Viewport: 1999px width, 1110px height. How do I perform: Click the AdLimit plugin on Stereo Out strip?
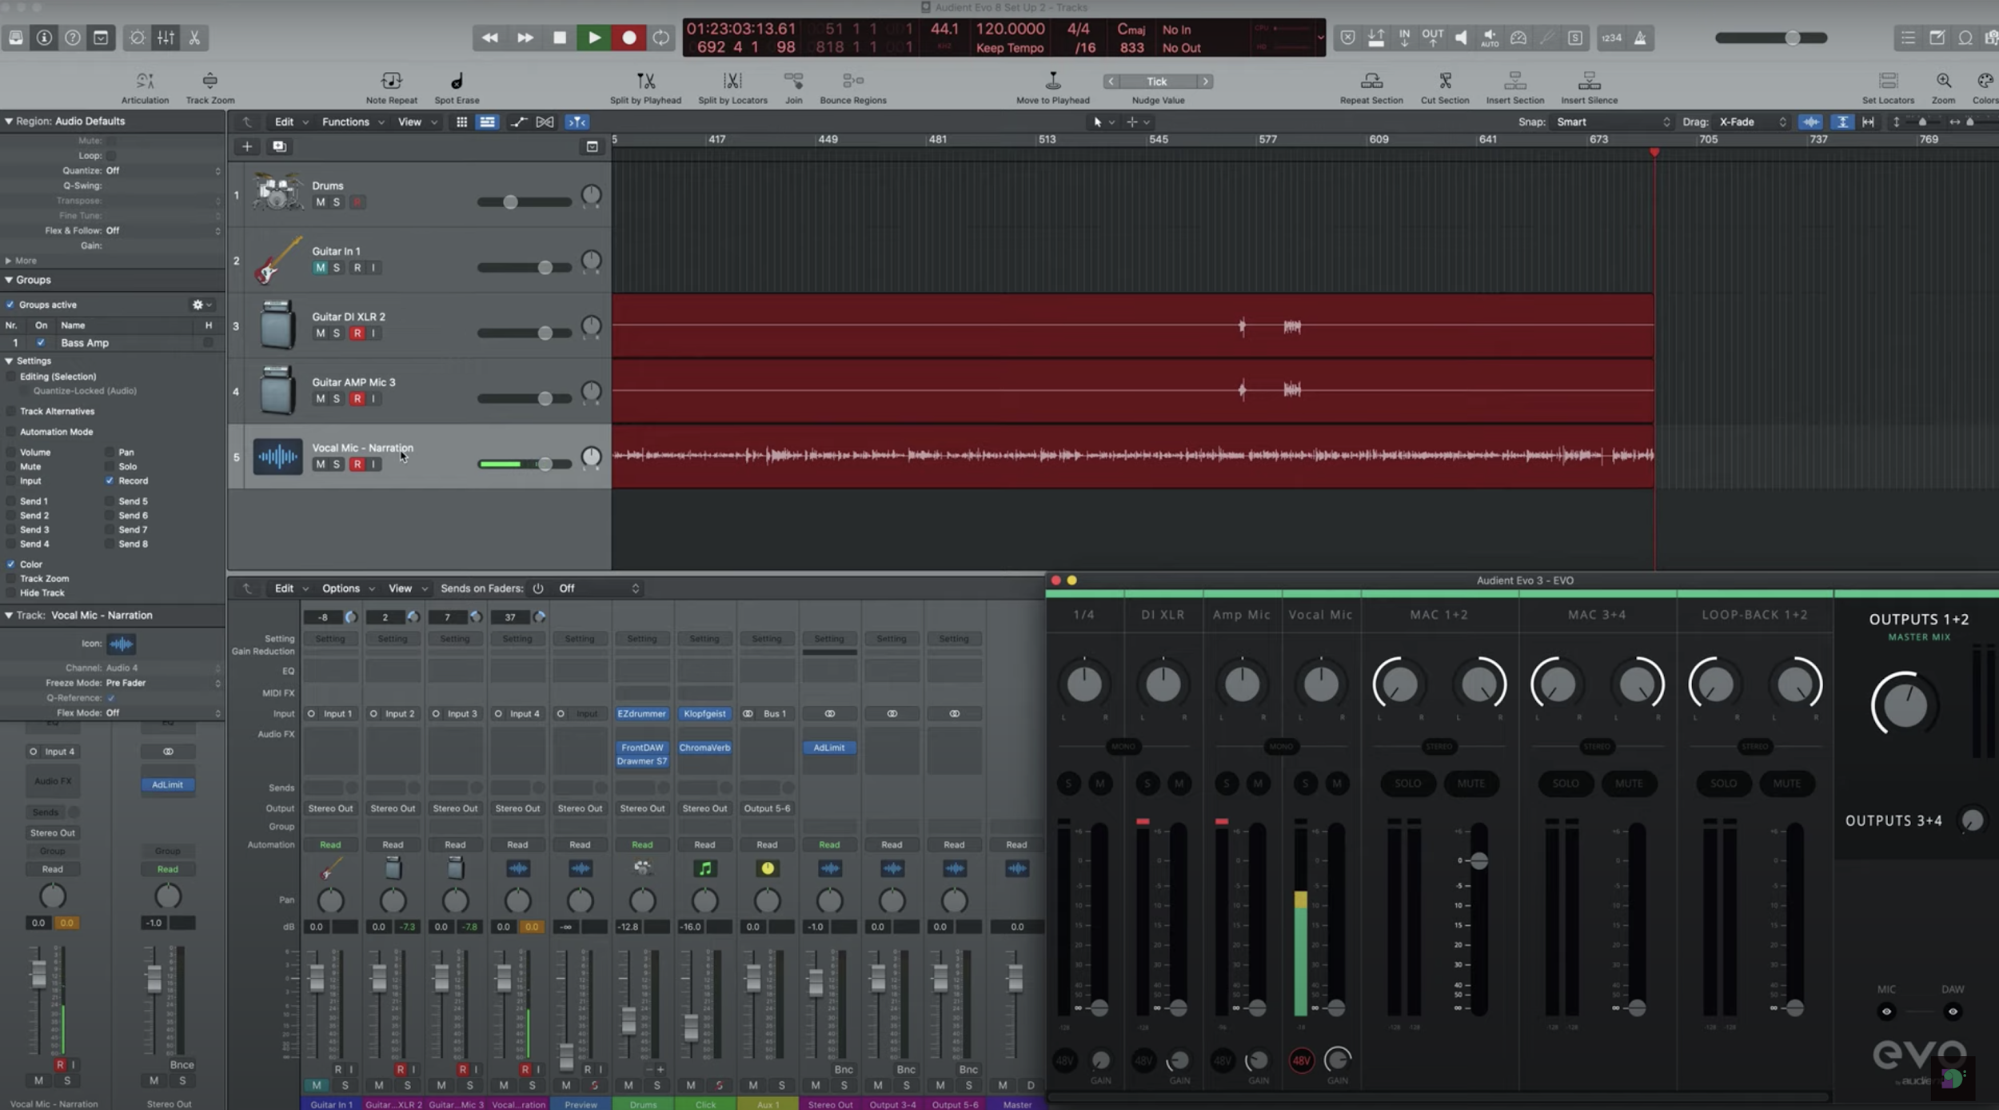[x=829, y=748]
